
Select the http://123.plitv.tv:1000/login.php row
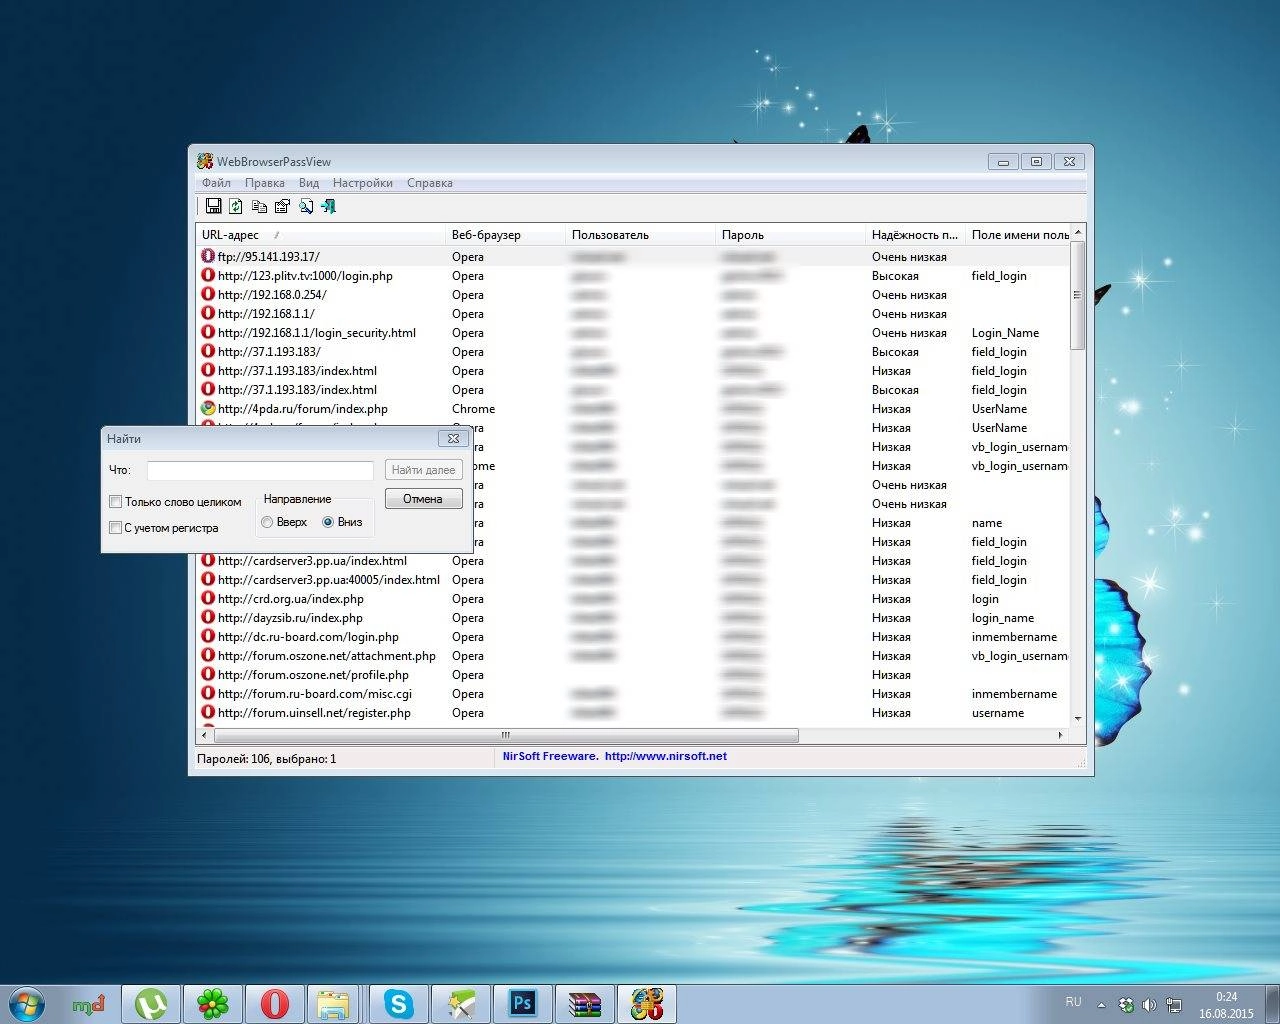tap(633, 276)
